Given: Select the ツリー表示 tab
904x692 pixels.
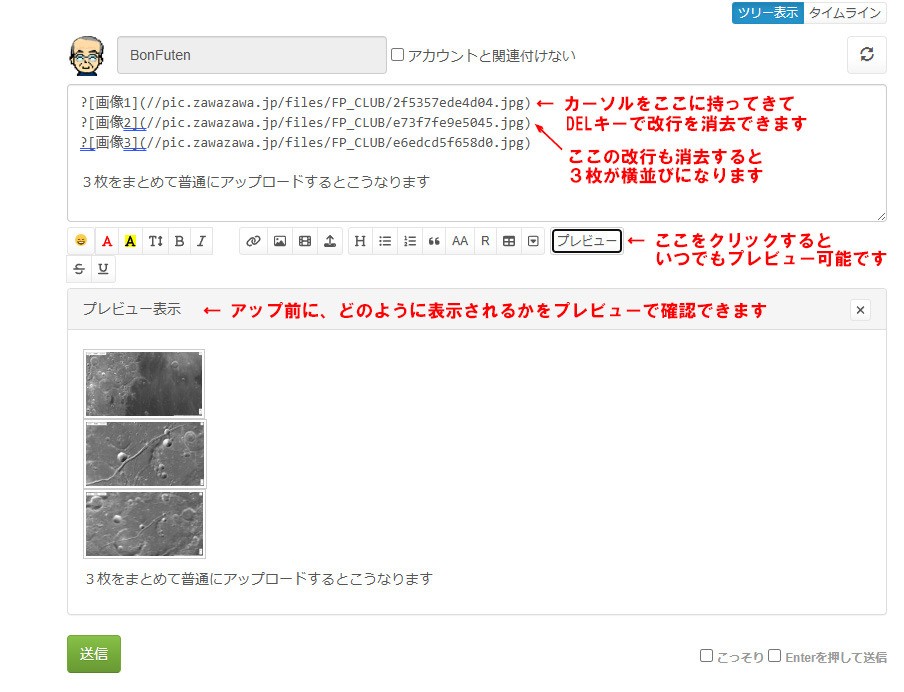Looking at the screenshot, I should click(767, 13).
